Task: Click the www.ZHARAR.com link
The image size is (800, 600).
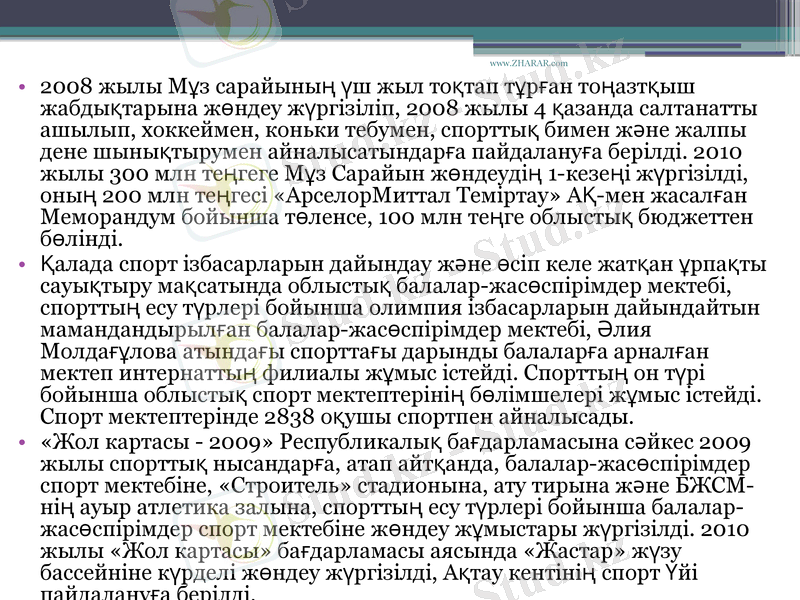Action: 528,62
